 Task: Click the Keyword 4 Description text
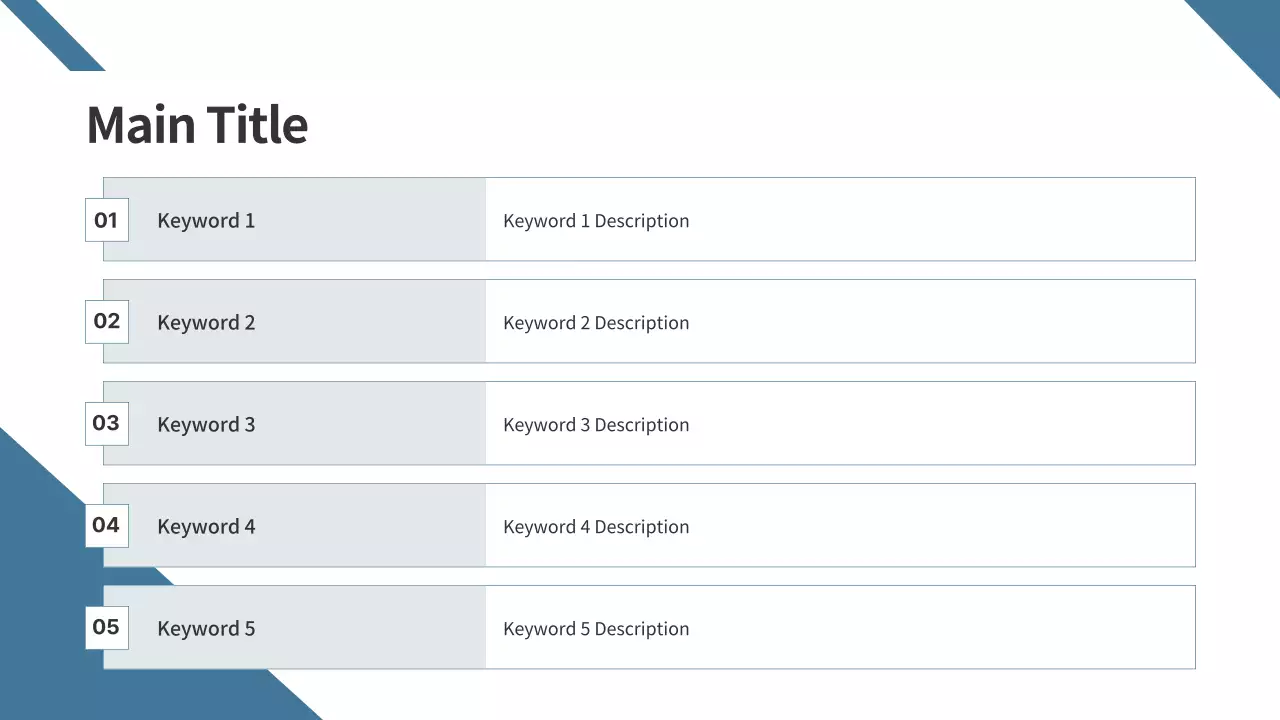[596, 527]
